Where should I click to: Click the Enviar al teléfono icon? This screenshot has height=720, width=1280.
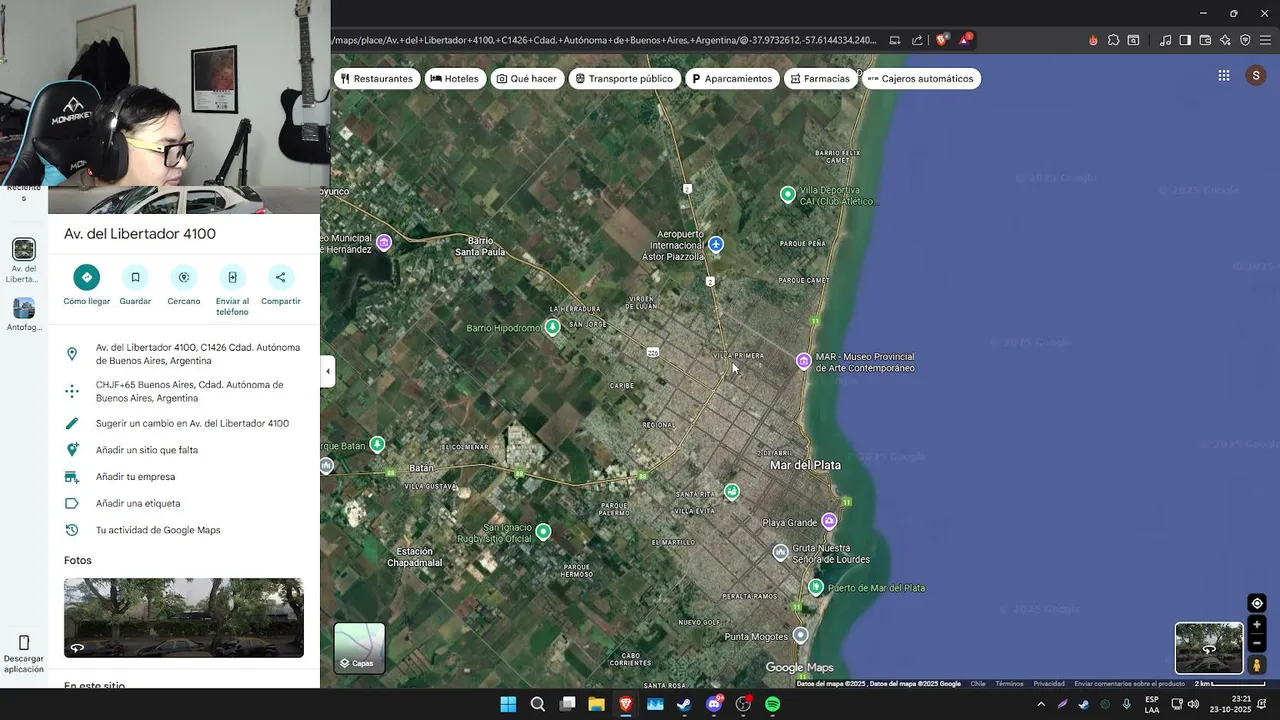click(x=232, y=277)
